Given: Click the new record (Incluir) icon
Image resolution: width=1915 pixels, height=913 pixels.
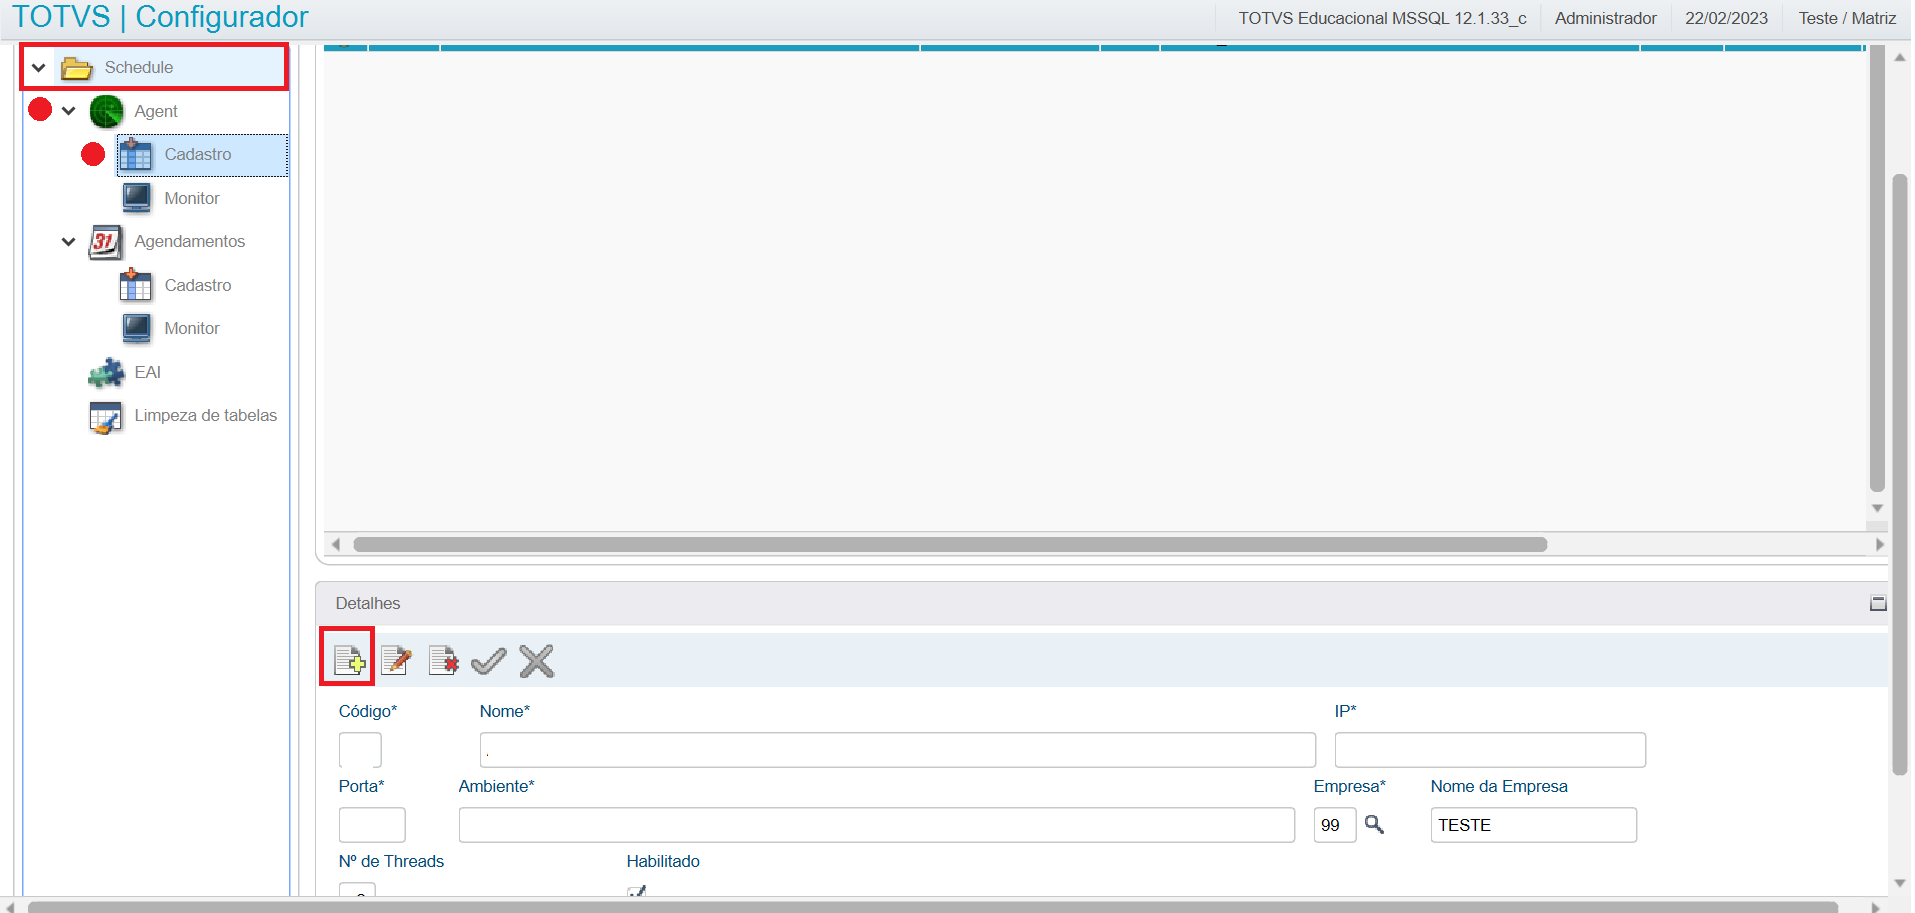Looking at the screenshot, I should [349, 660].
